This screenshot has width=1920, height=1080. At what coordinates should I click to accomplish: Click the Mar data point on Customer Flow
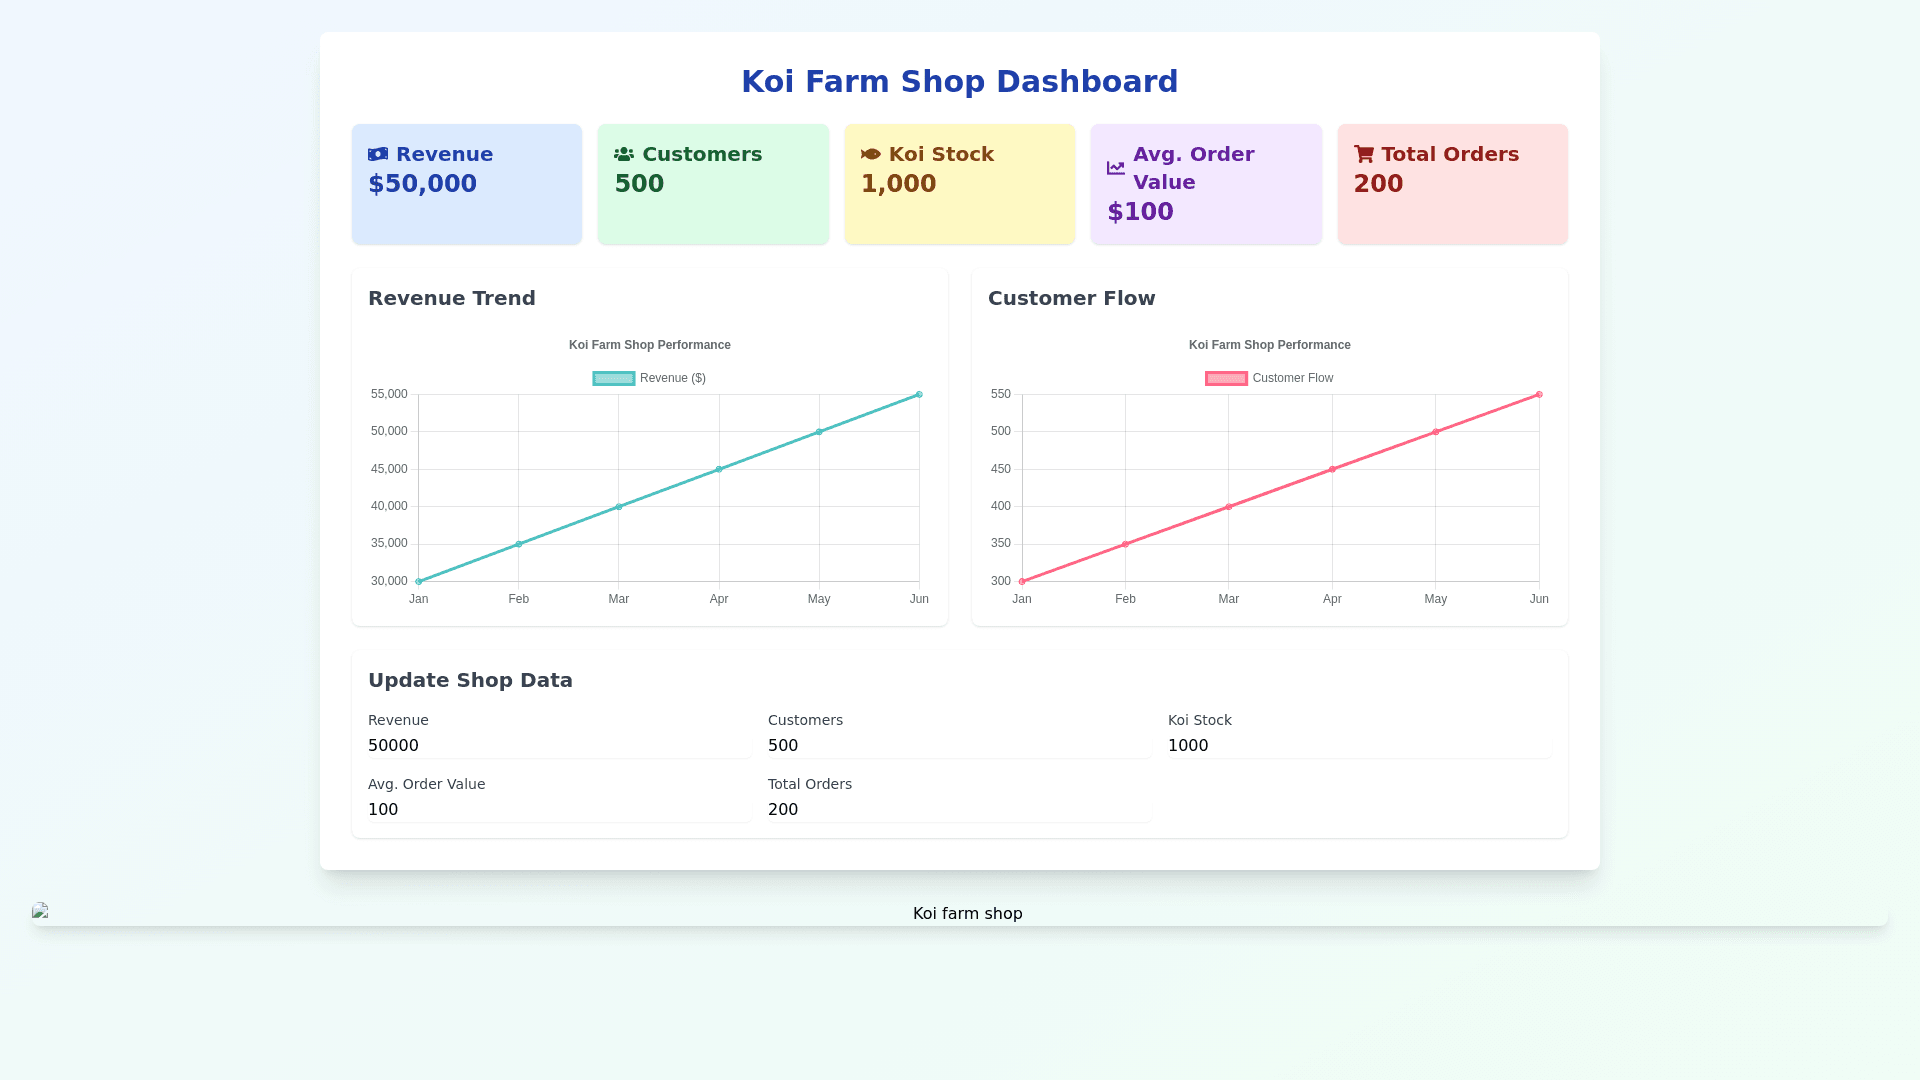coord(1229,507)
